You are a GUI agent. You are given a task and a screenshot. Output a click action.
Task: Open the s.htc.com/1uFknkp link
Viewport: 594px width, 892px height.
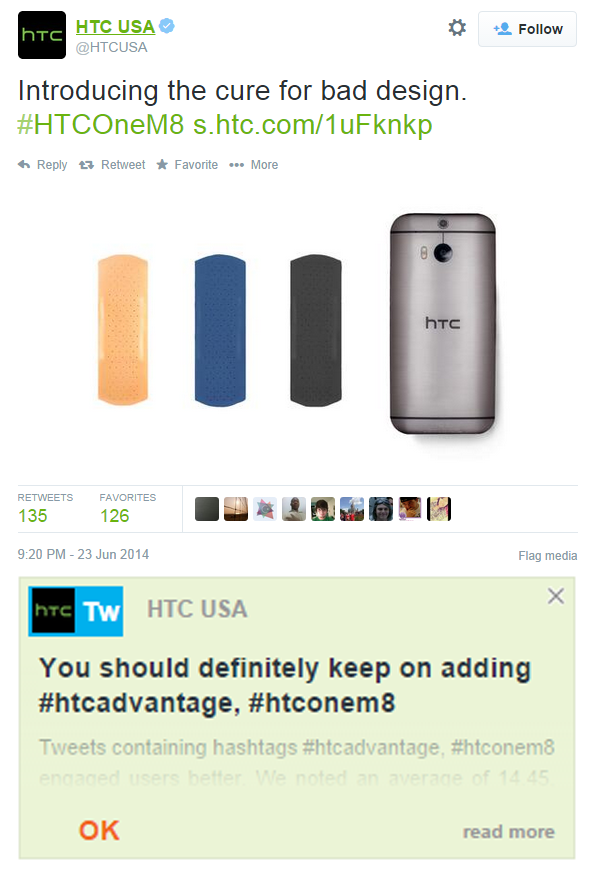pyautogui.click(x=312, y=125)
